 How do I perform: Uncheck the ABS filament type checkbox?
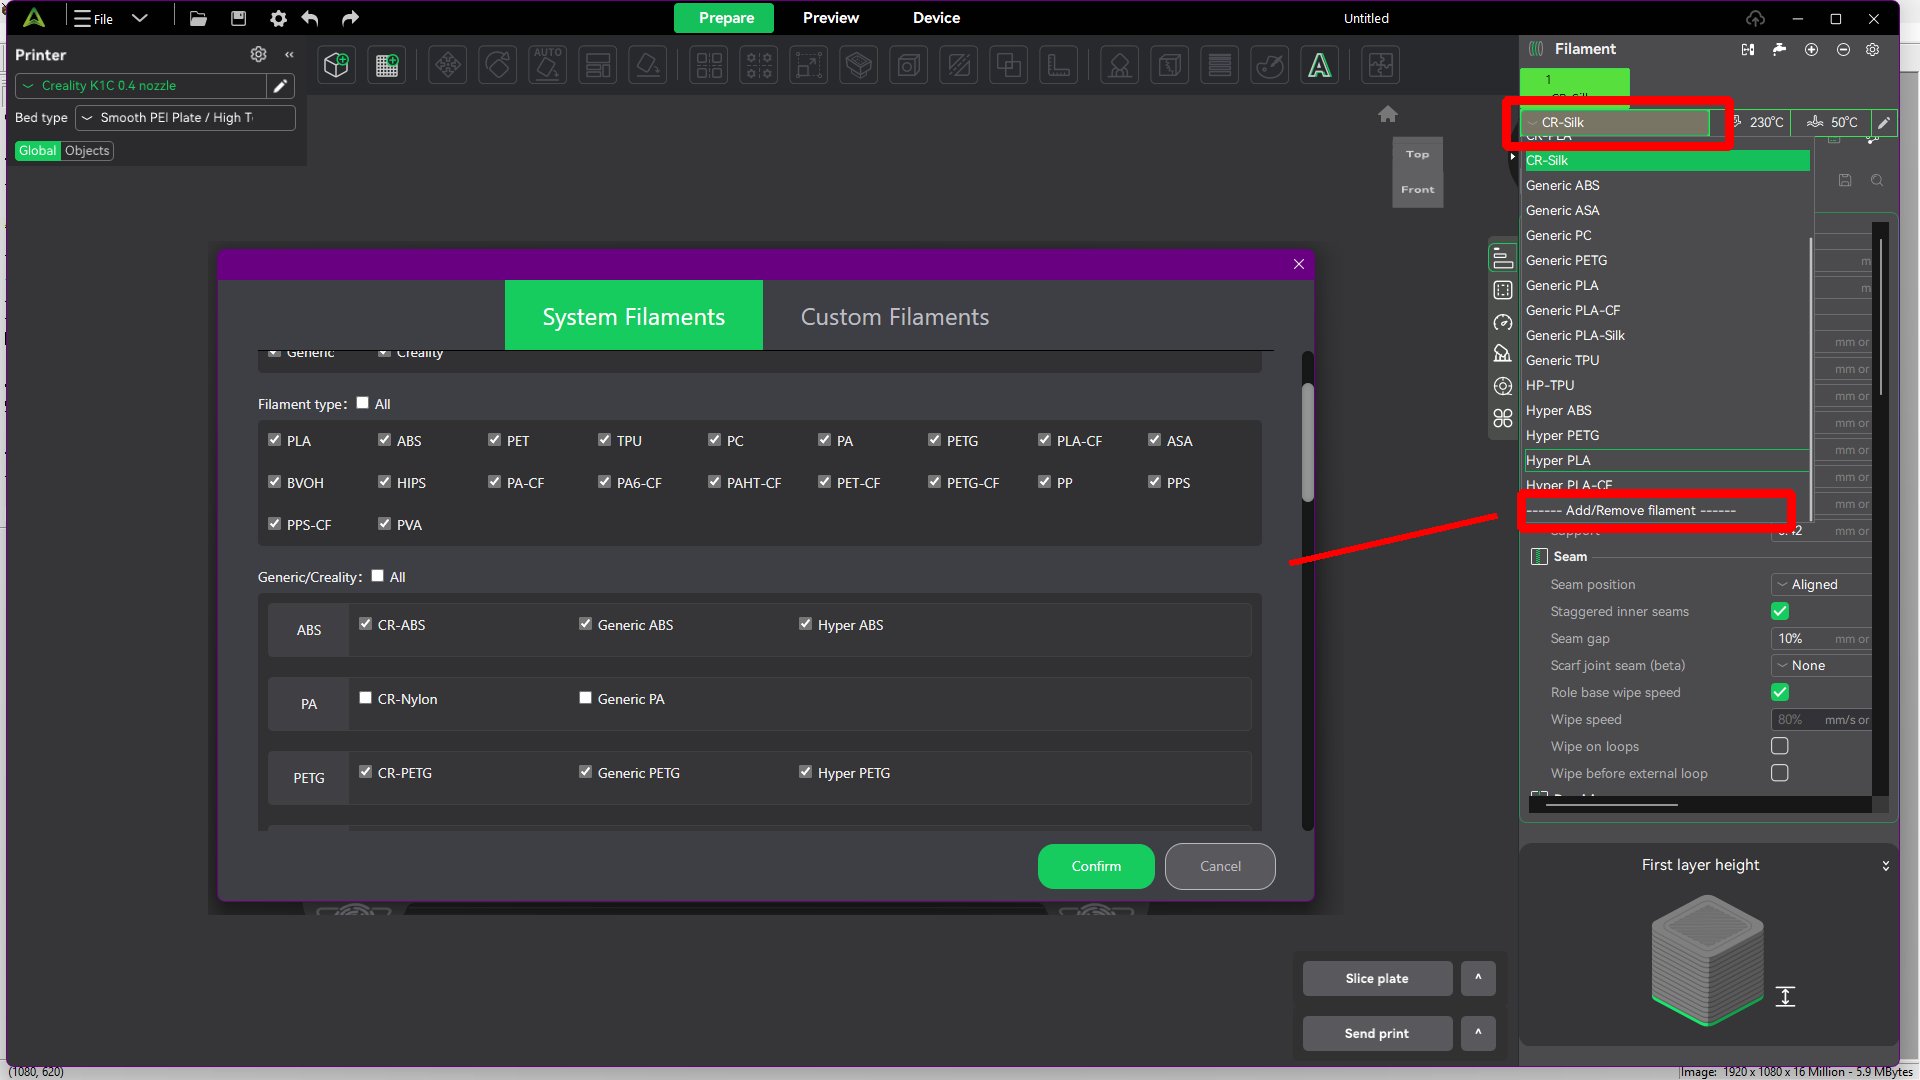point(384,439)
